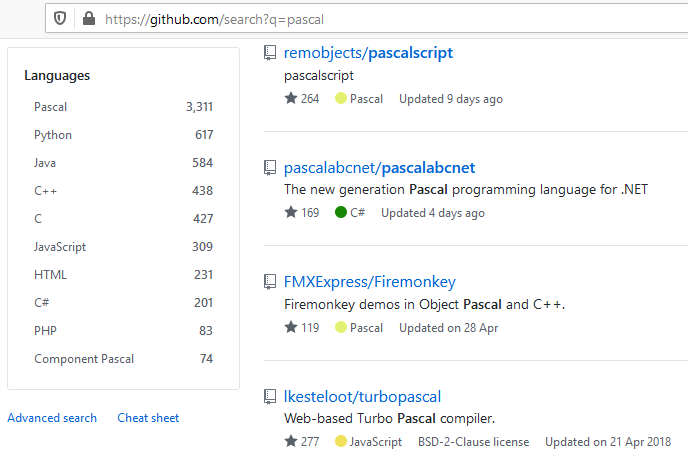Viewport: 688px width, 456px height.
Task: Click the address bar padlock icon
Action: (x=88, y=18)
